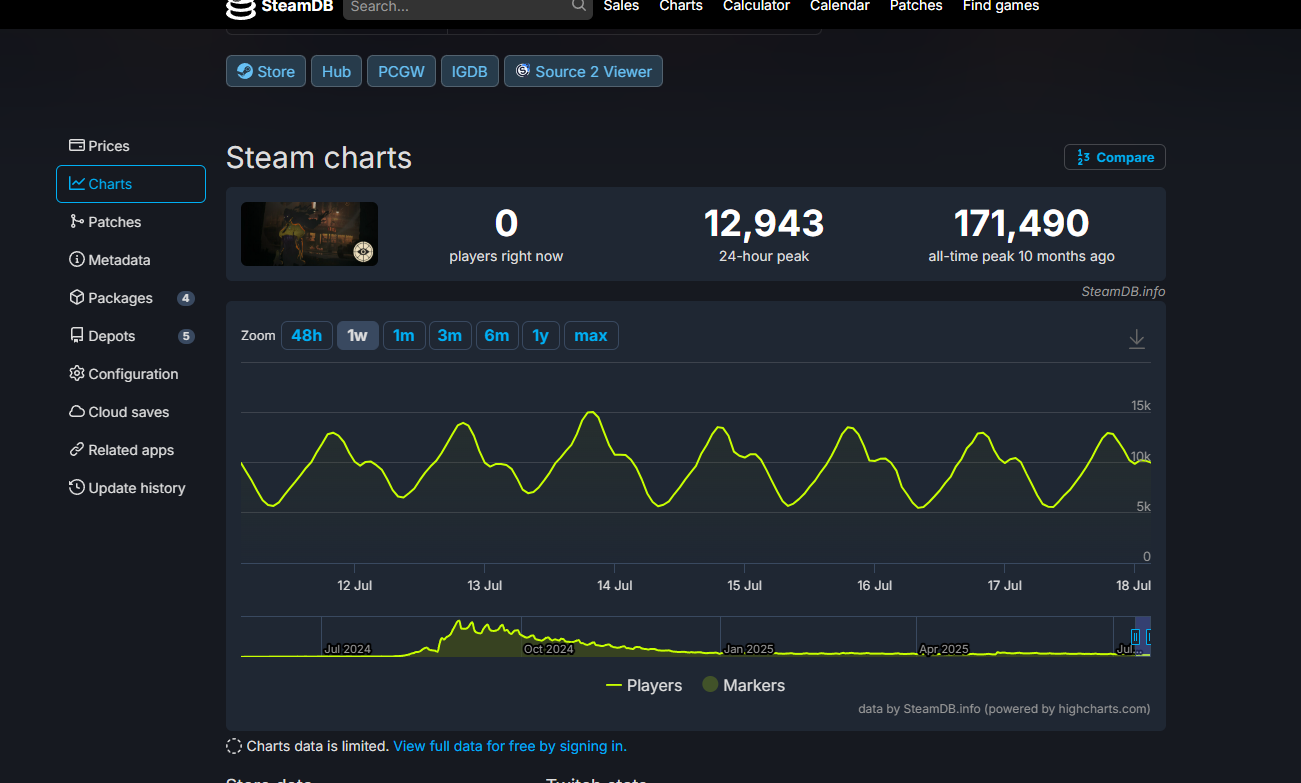Open Source 2 Viewer button
1301x783 pixels.
tap(583, 71)
